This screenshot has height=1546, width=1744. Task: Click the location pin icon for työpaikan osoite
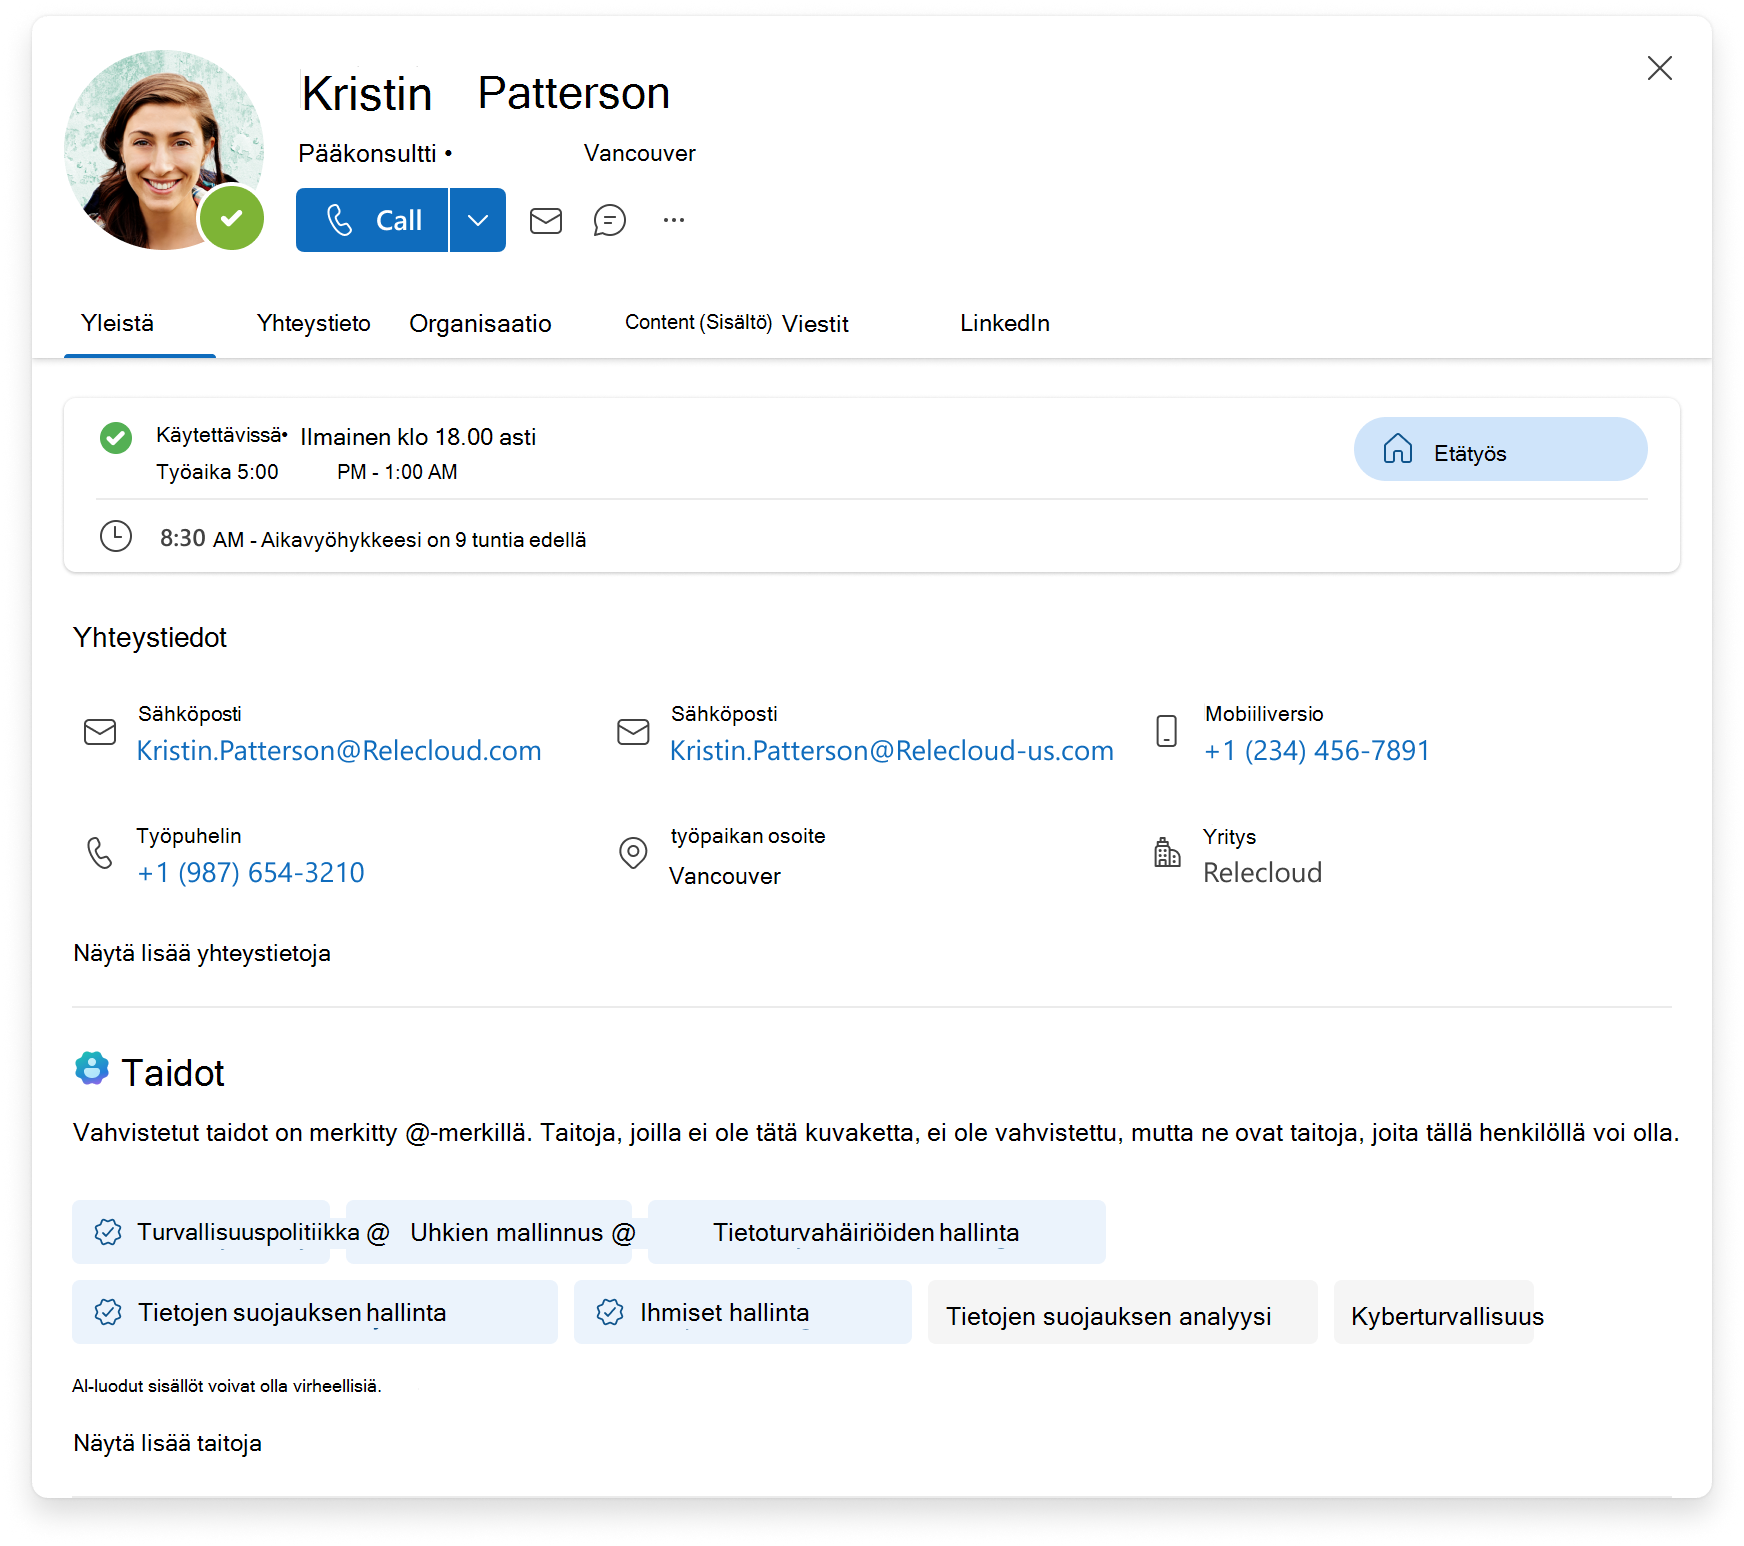click(633, 853)
